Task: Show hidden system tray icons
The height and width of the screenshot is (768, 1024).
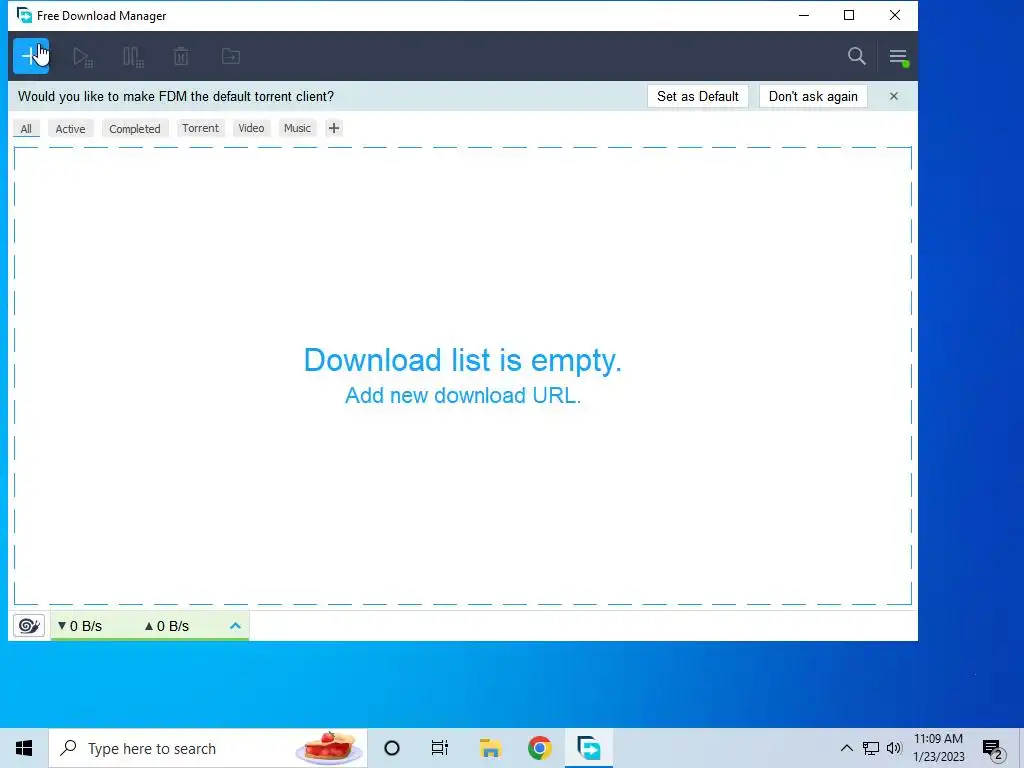Action: 846,748
